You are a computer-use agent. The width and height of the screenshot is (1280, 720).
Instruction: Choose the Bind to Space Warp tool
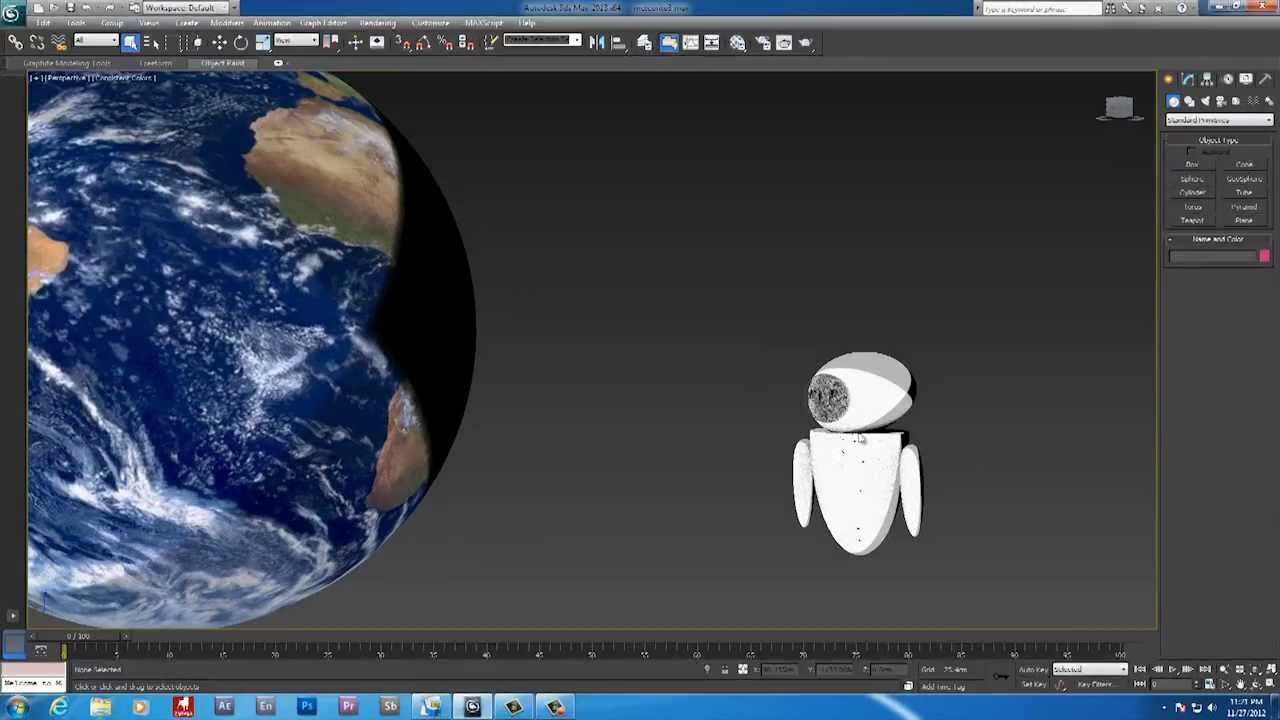58,42
